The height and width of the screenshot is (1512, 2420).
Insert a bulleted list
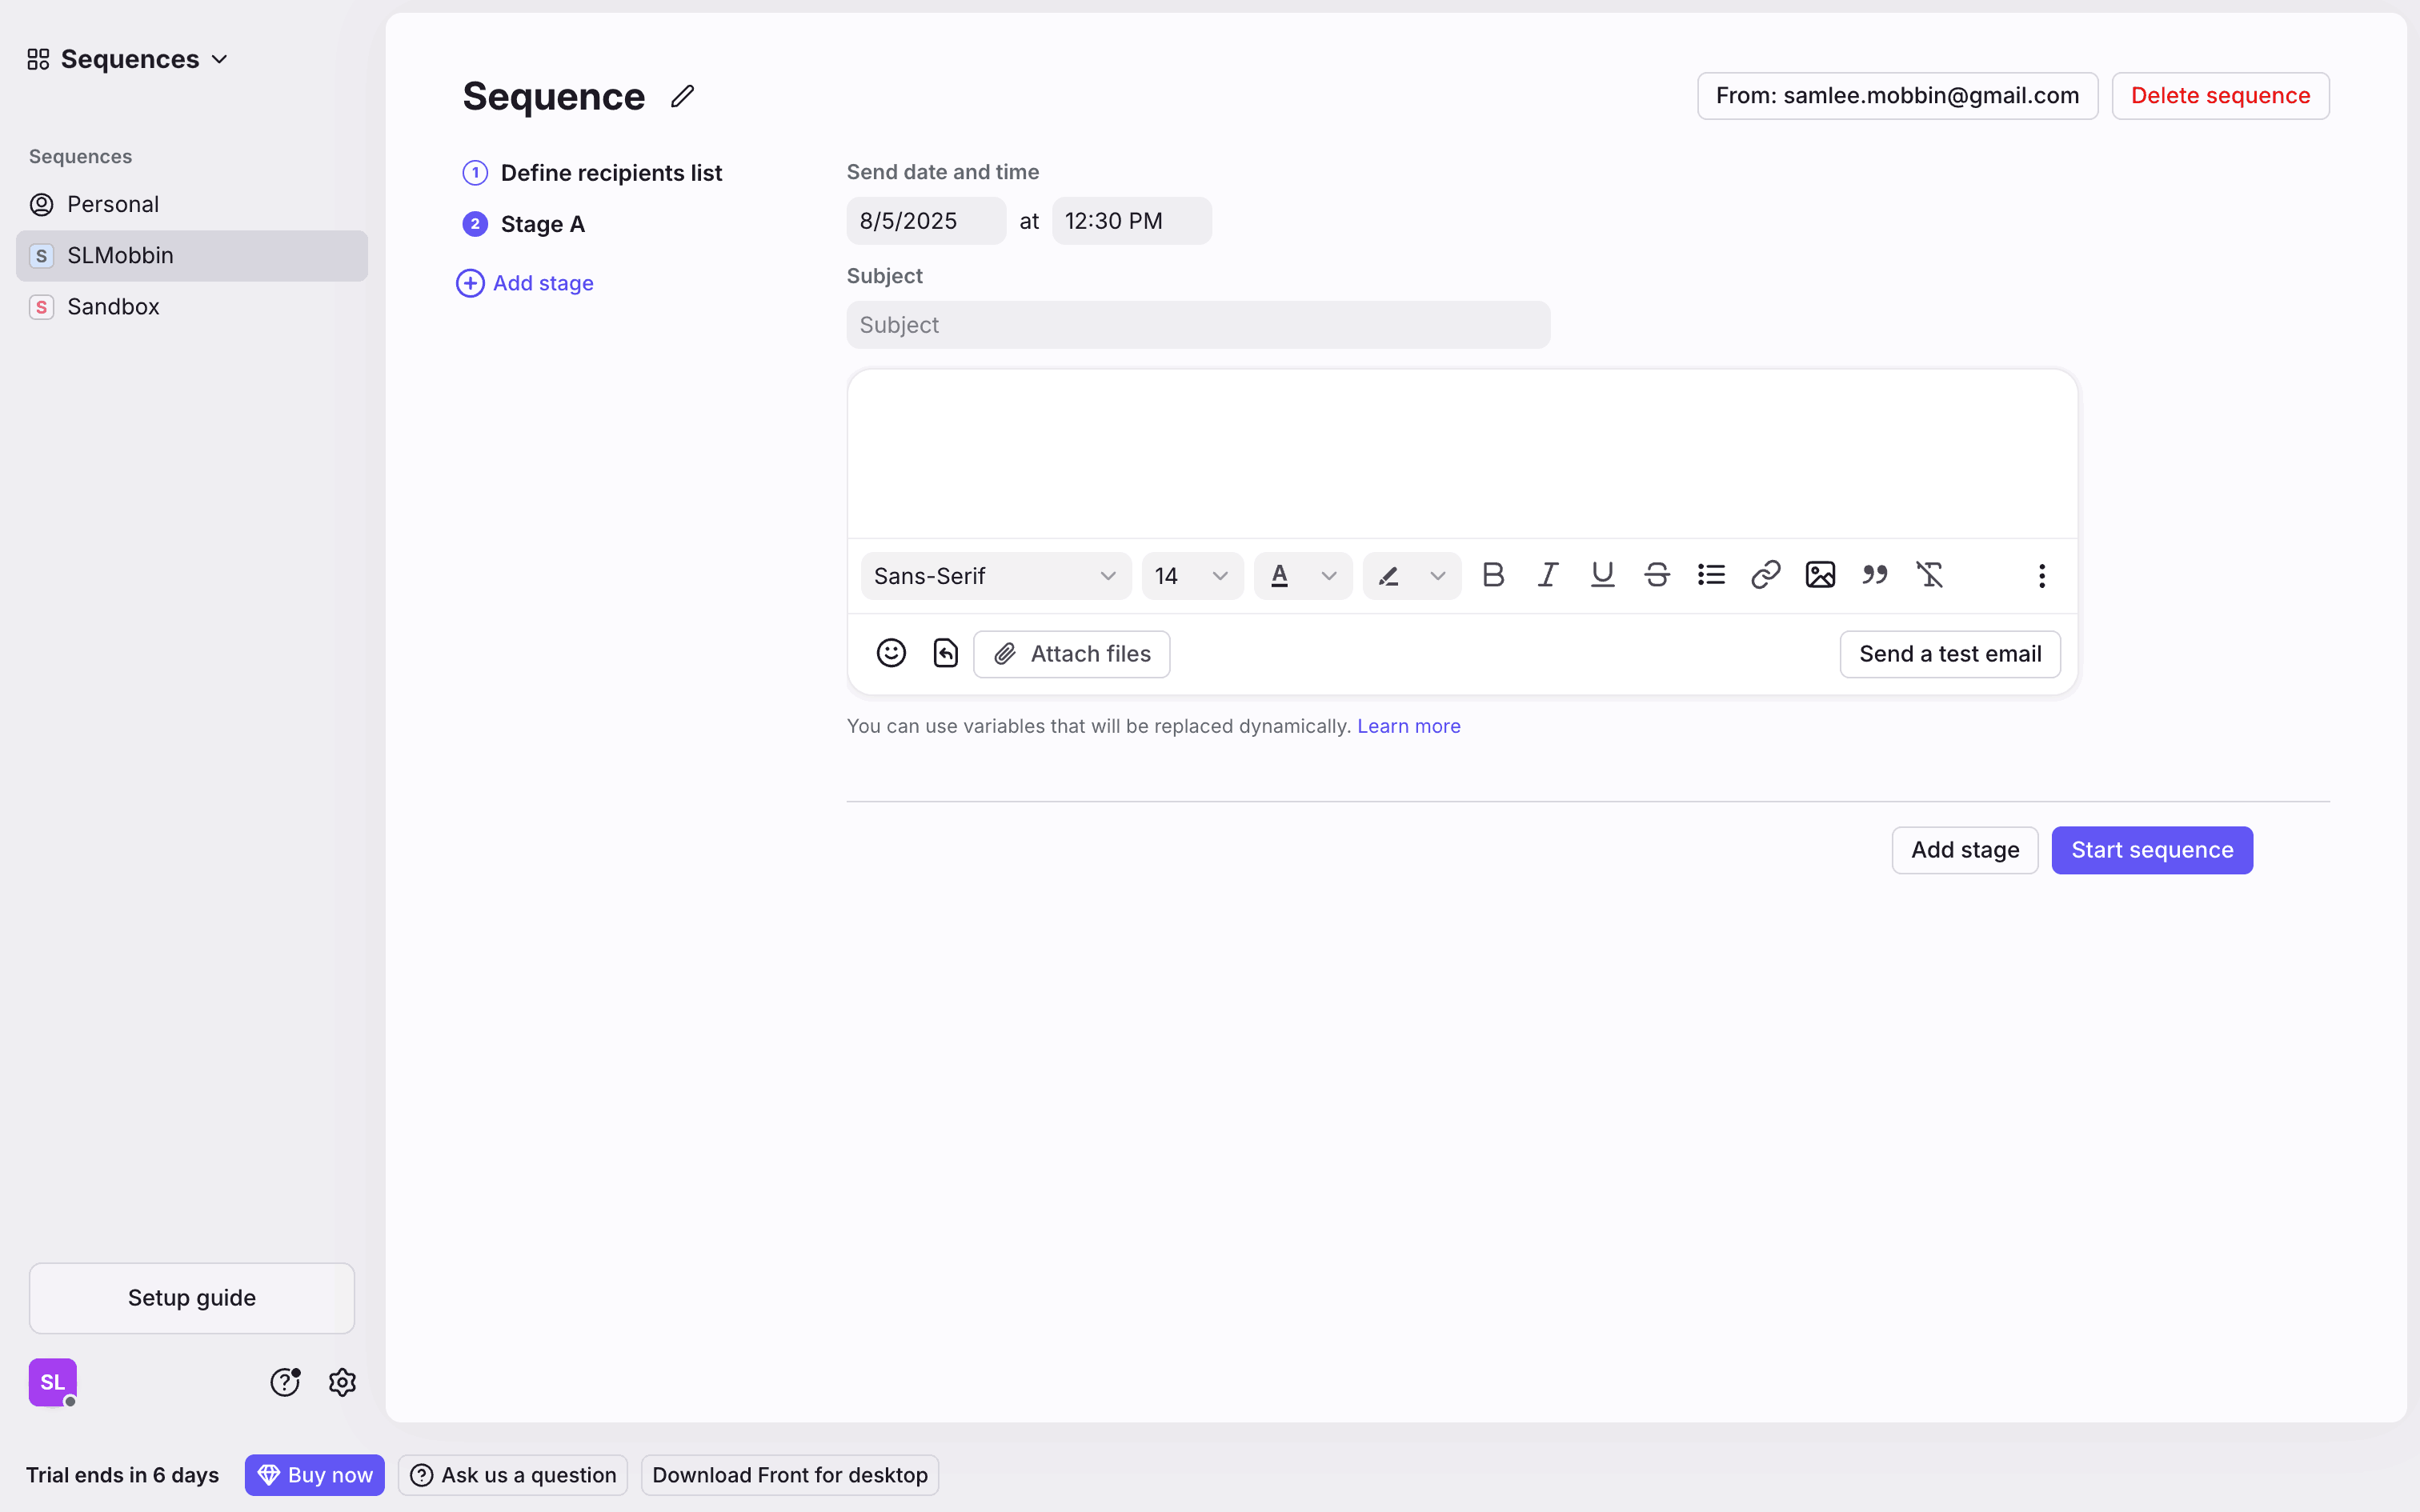point(1711,575)
